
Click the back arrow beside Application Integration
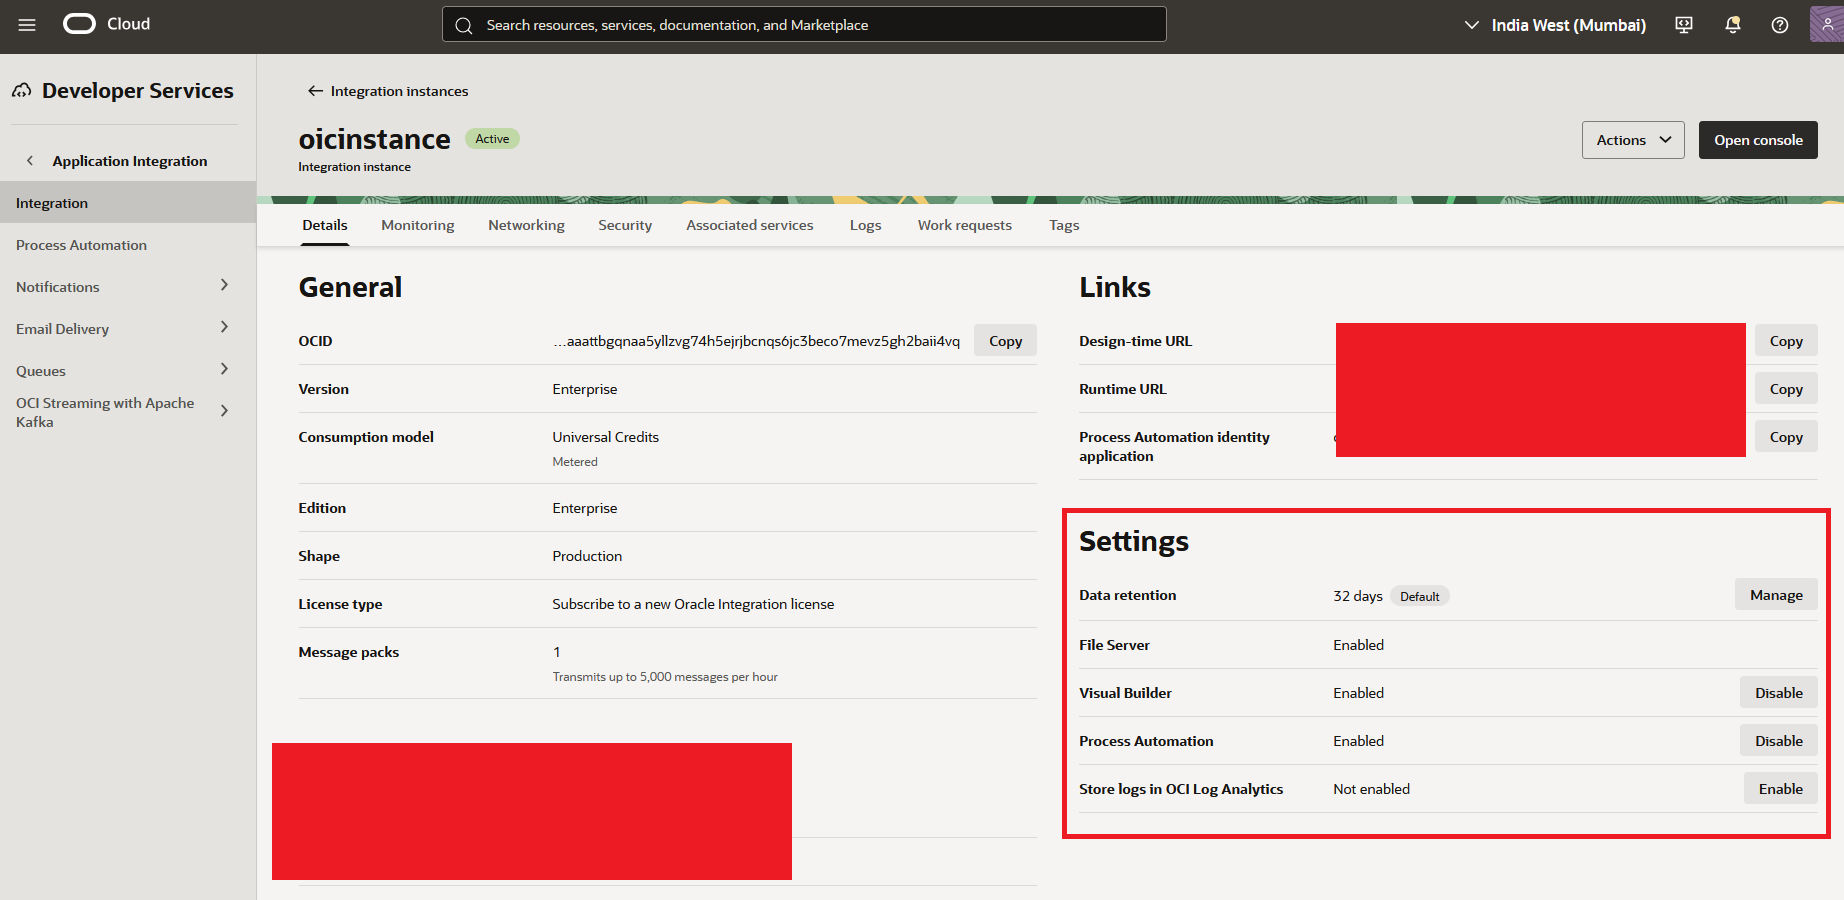tap(30, 161)
